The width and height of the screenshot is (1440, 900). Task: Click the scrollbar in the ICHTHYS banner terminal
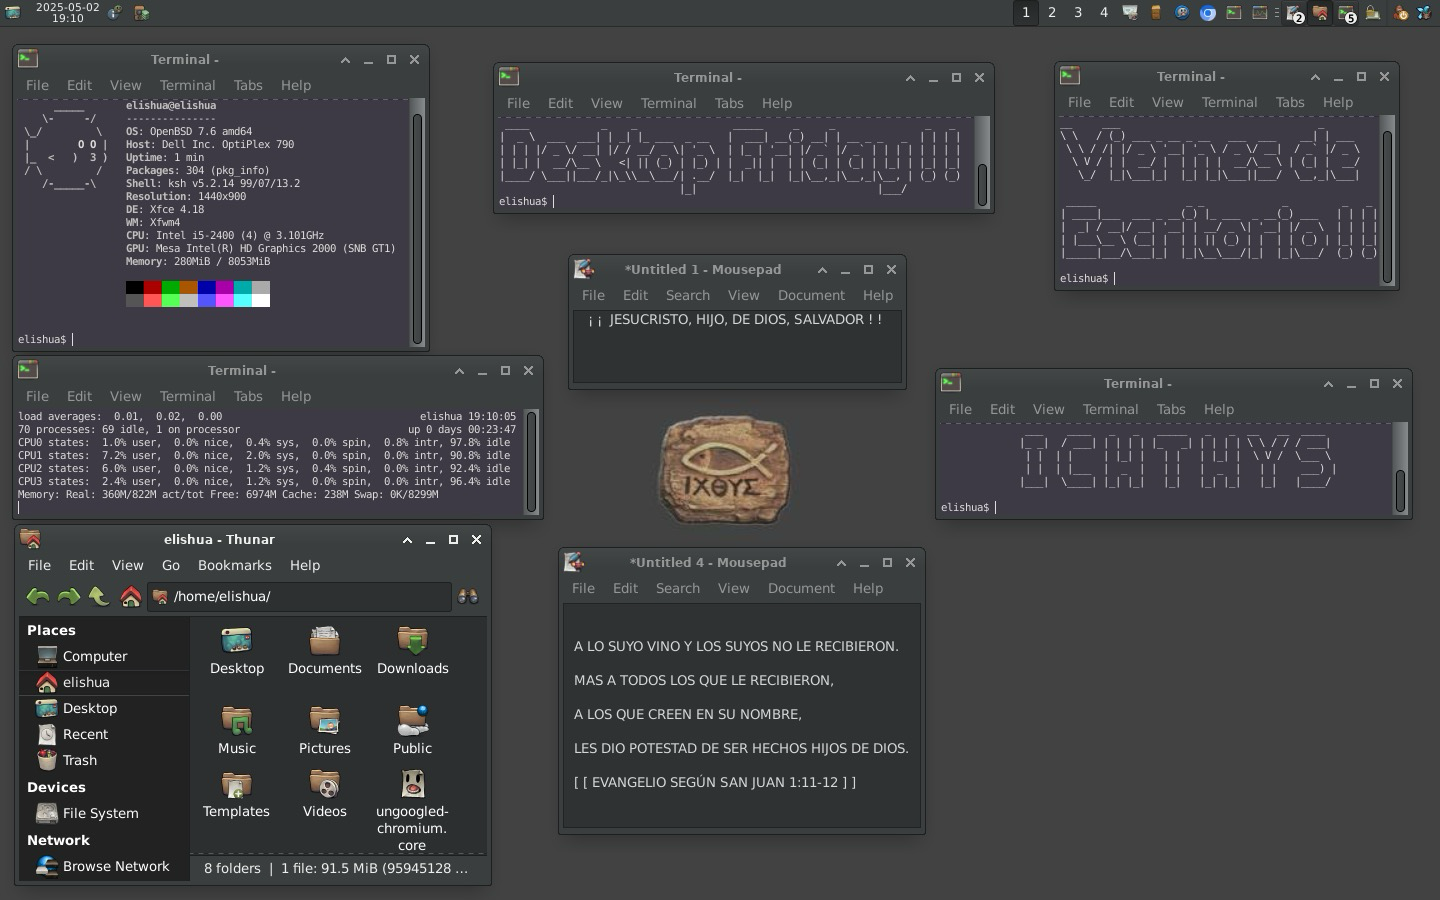click(1400, 468)
